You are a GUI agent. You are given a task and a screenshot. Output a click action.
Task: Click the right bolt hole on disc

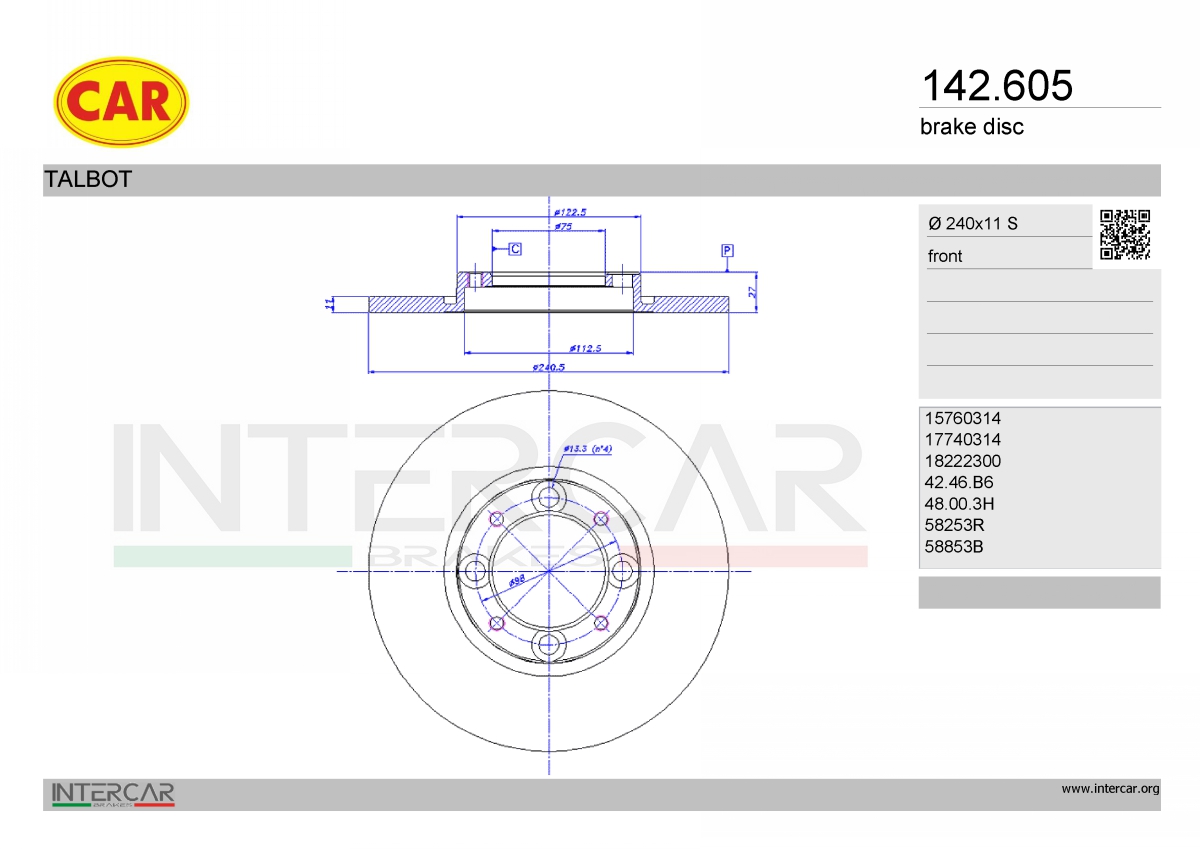click(x=623, y=571)
